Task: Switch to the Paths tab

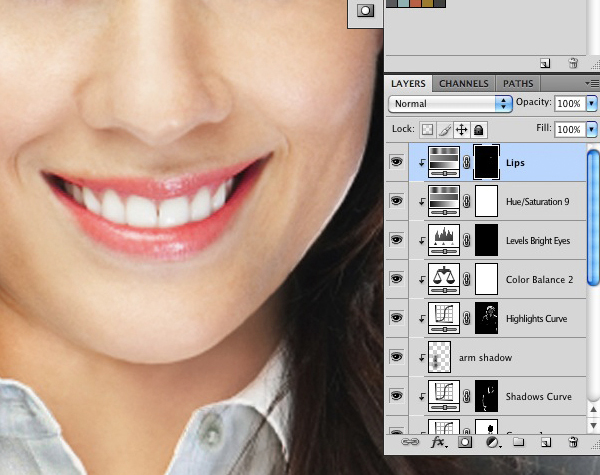Action: pyautogui.click(x=517, y=84)
